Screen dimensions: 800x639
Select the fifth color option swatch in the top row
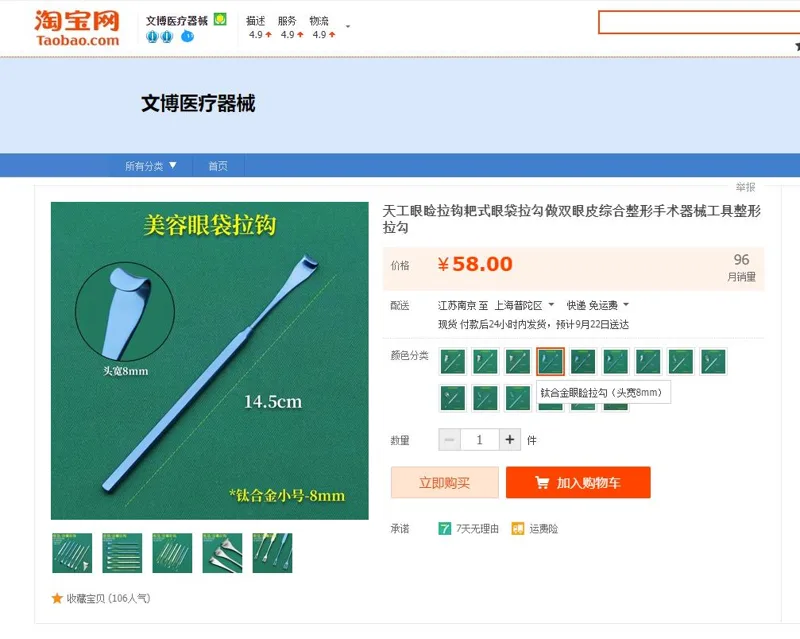pyautogui.click(x=583, y=361)
